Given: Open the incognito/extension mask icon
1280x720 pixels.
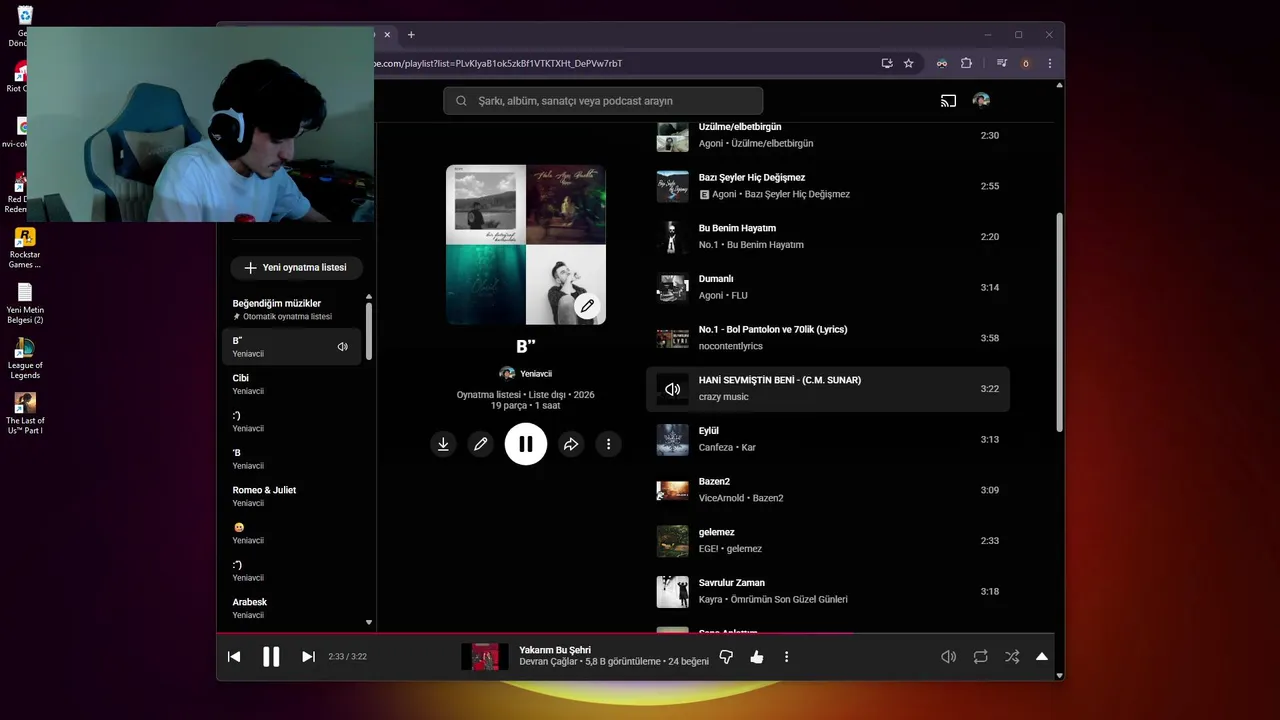Looking at the screenshot, I should (x=941, y=63).
